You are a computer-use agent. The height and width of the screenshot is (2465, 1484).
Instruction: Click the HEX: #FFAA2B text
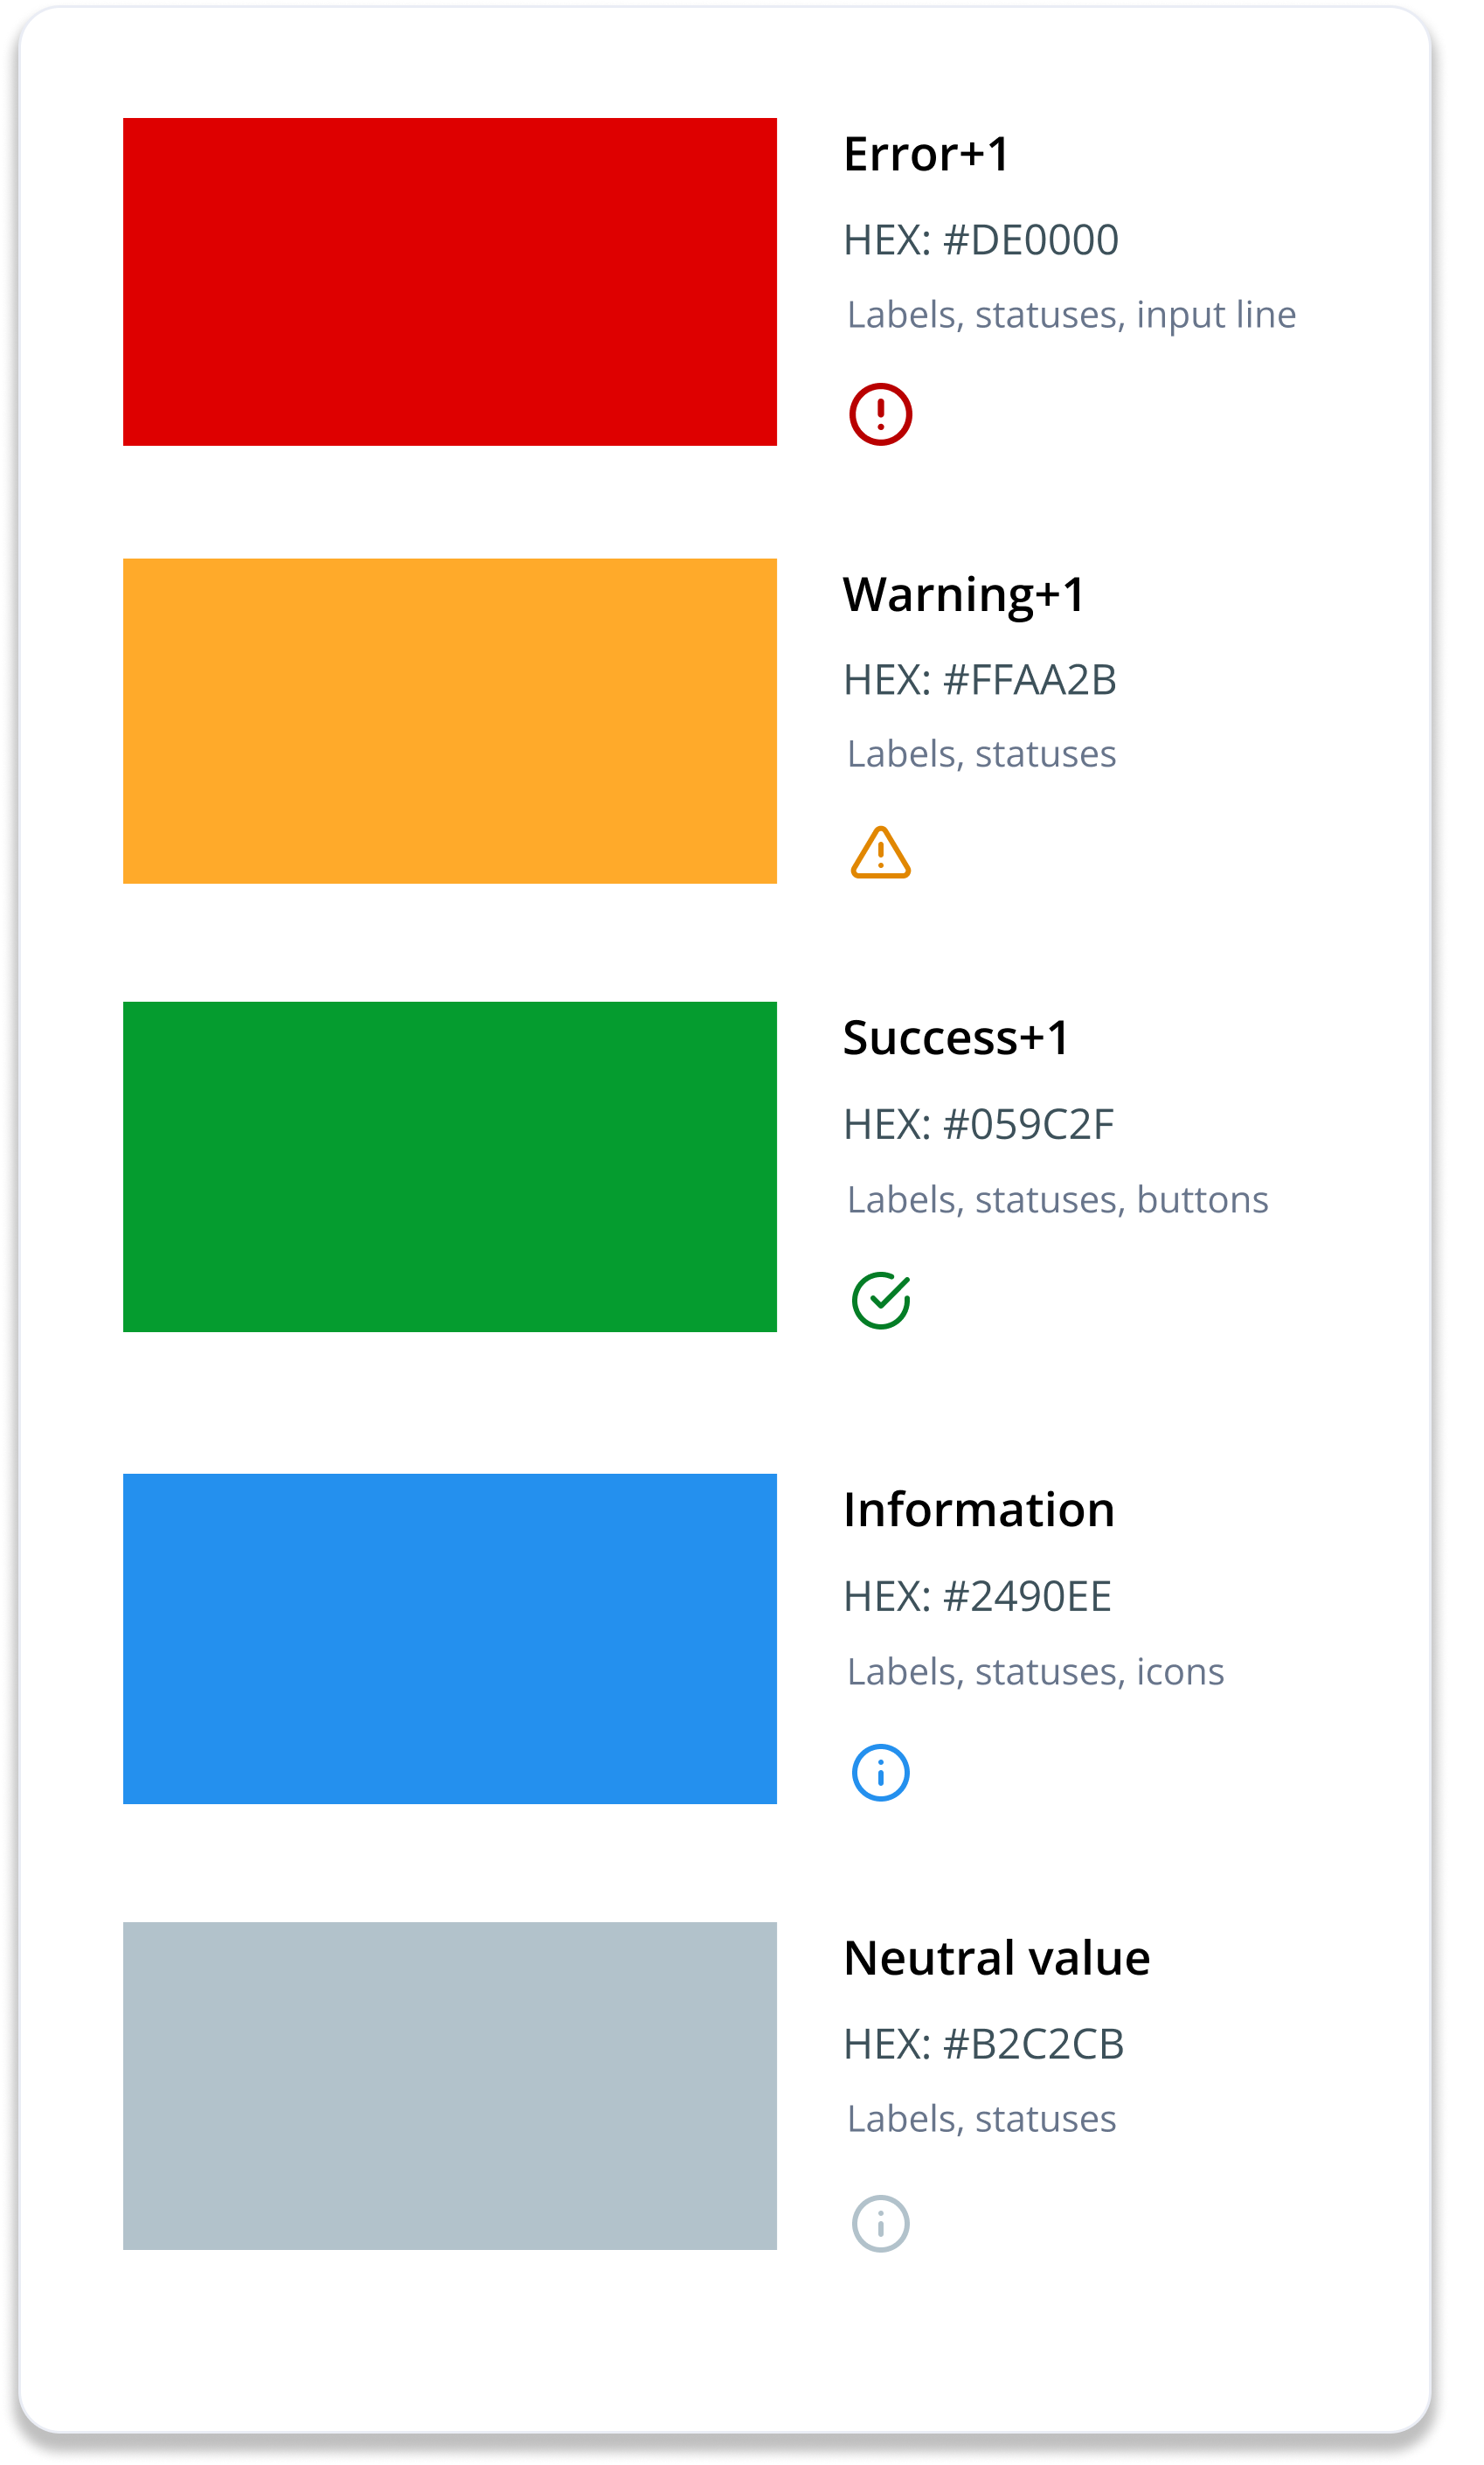coord(980,681)
